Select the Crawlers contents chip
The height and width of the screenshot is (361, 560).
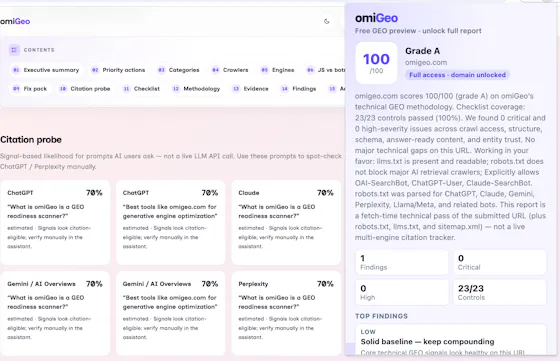tap(230, 70)
